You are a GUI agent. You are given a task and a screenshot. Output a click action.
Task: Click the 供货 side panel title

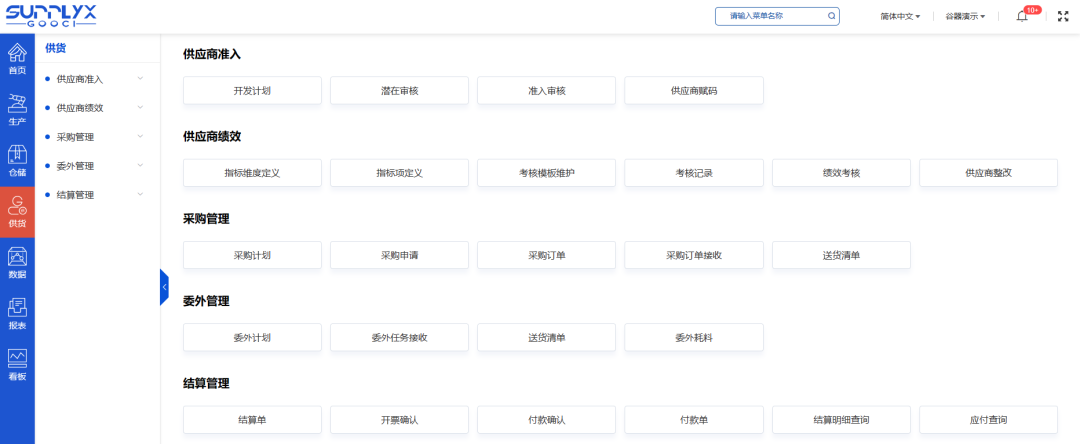(55, 48)
